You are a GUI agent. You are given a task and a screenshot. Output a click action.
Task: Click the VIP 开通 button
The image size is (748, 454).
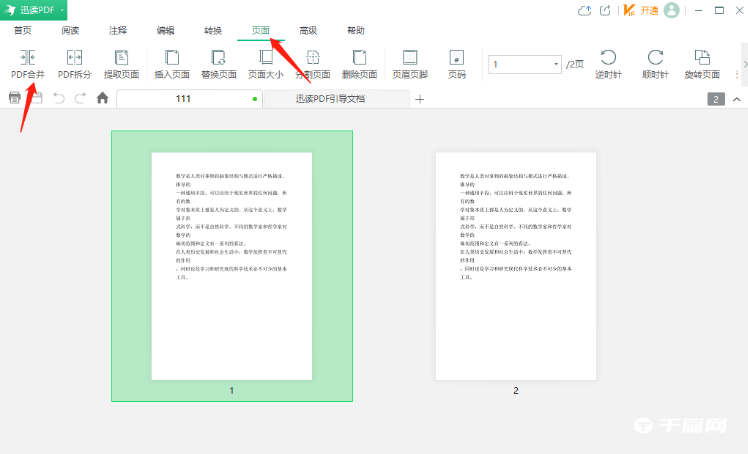(x=641, y=10)
